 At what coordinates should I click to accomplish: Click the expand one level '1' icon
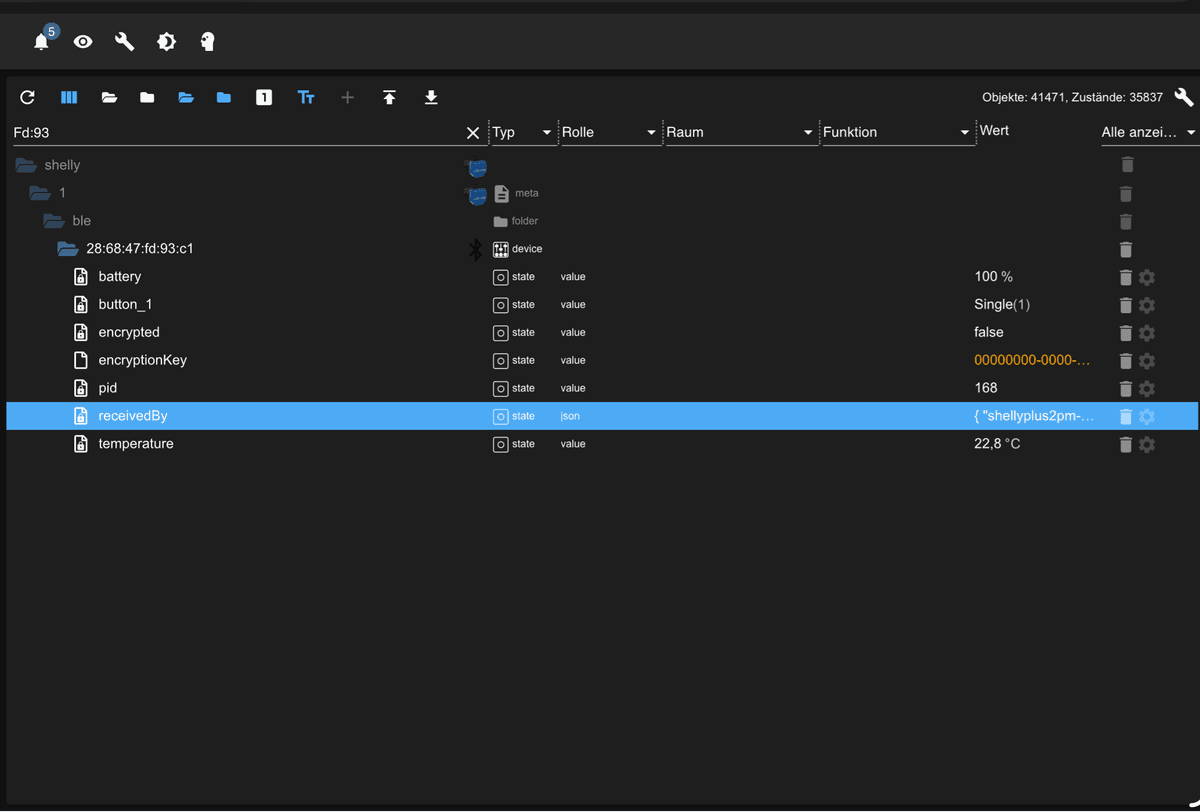point(264,97)
